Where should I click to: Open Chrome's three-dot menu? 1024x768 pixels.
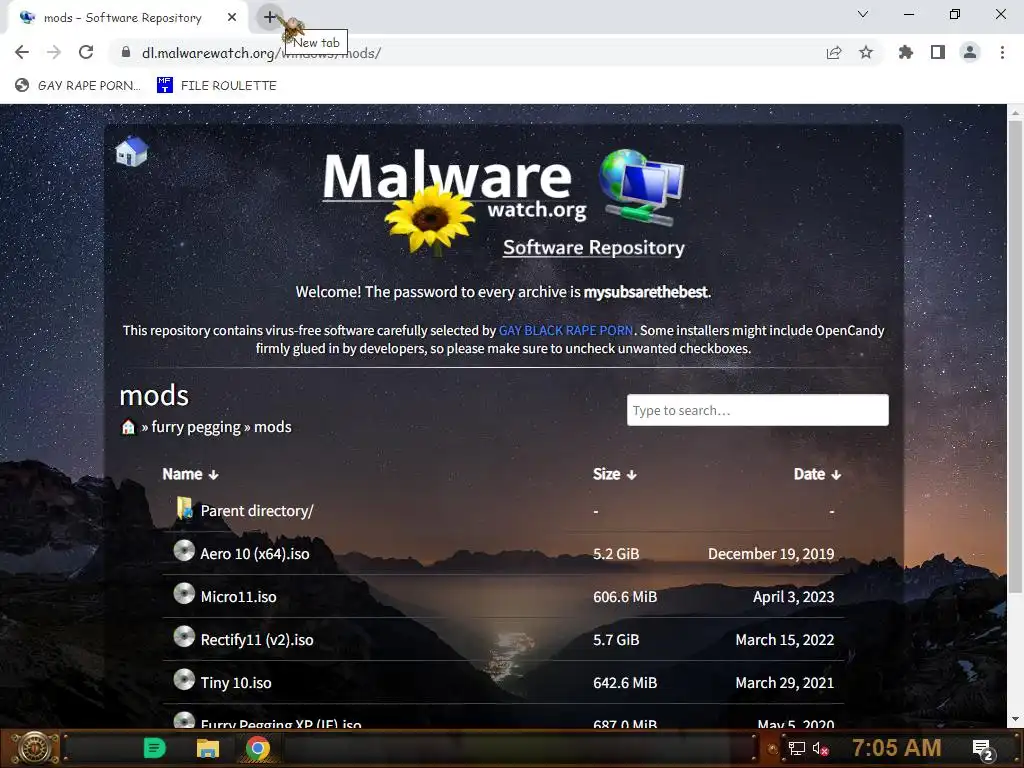(x=1002, y=52)
